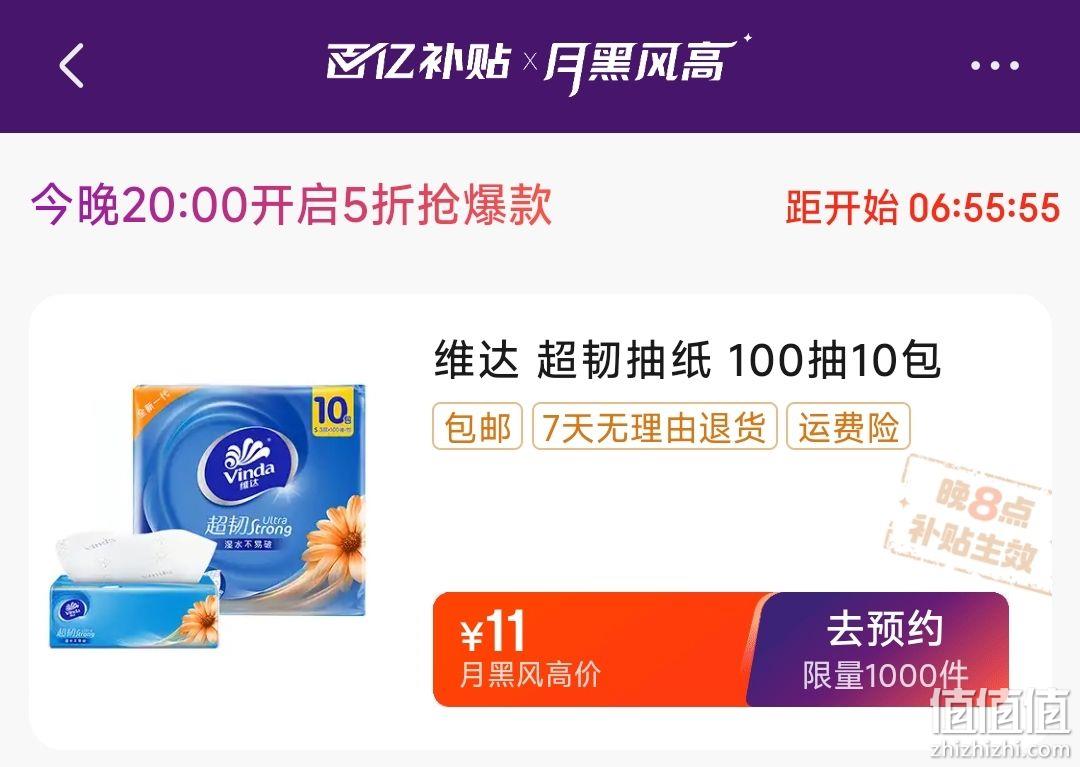Viewport: 1080px width, 767px height.
Task: Tap the 百亿补贴 logo in the header
Action: click(x=419, y=62)
